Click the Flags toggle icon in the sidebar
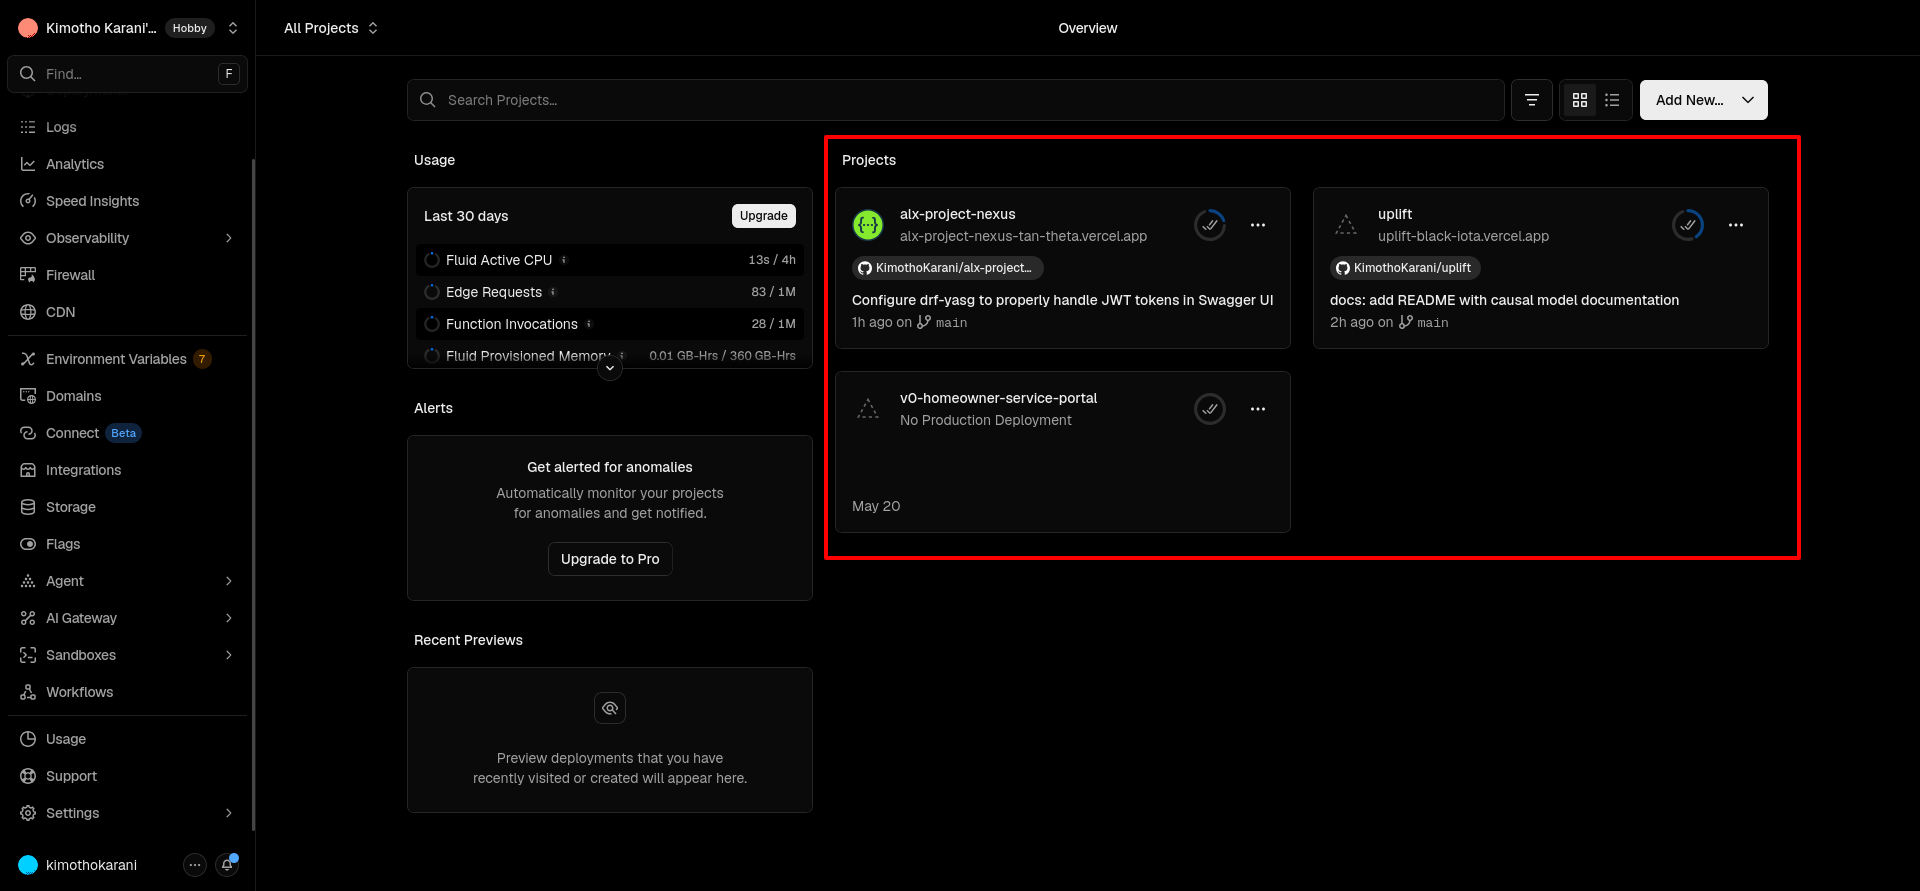Image resolution: width=1920 pixels, height=891 pixels. tap(28, 544)
